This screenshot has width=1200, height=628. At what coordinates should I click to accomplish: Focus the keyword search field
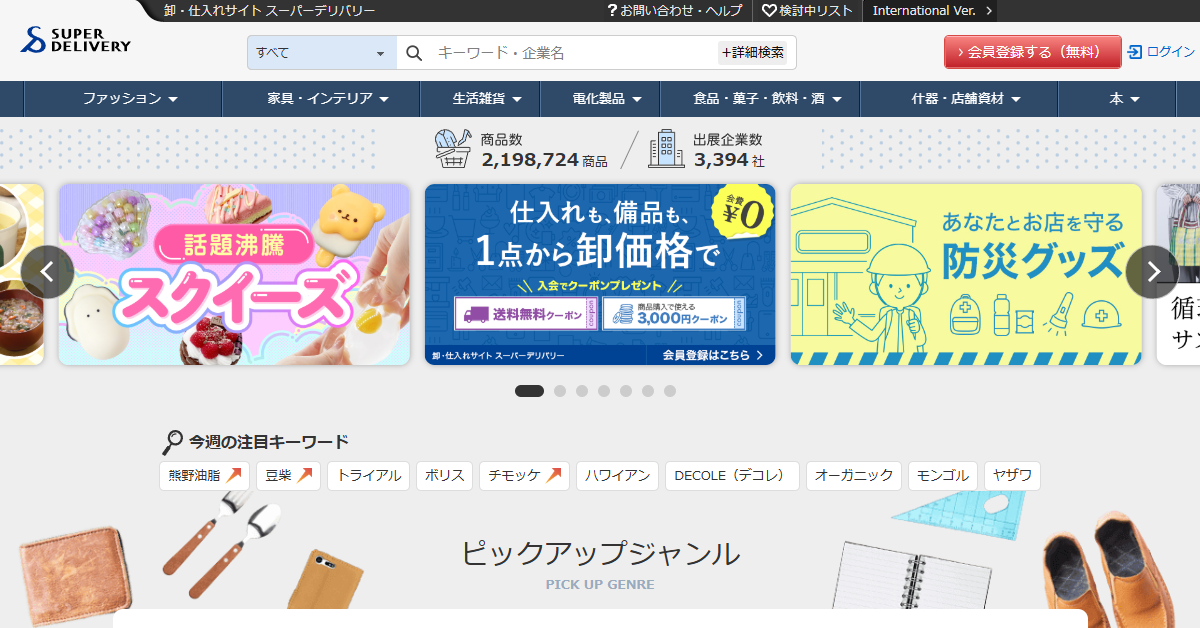[575, 53]
